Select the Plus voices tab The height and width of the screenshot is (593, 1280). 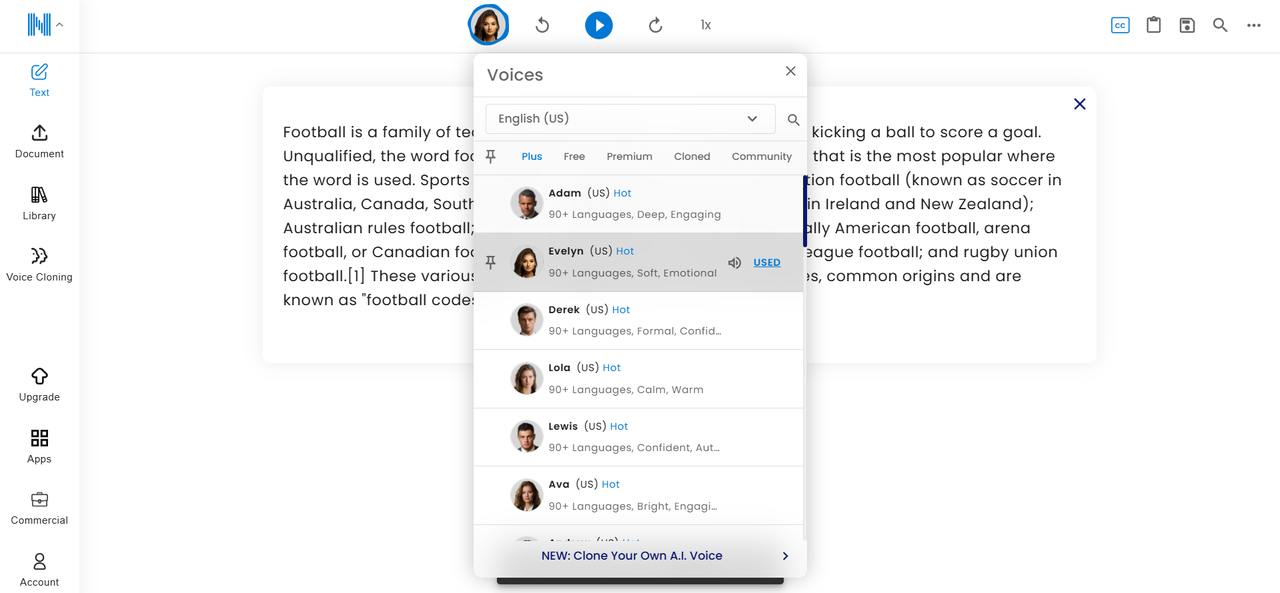click(532, 156)
